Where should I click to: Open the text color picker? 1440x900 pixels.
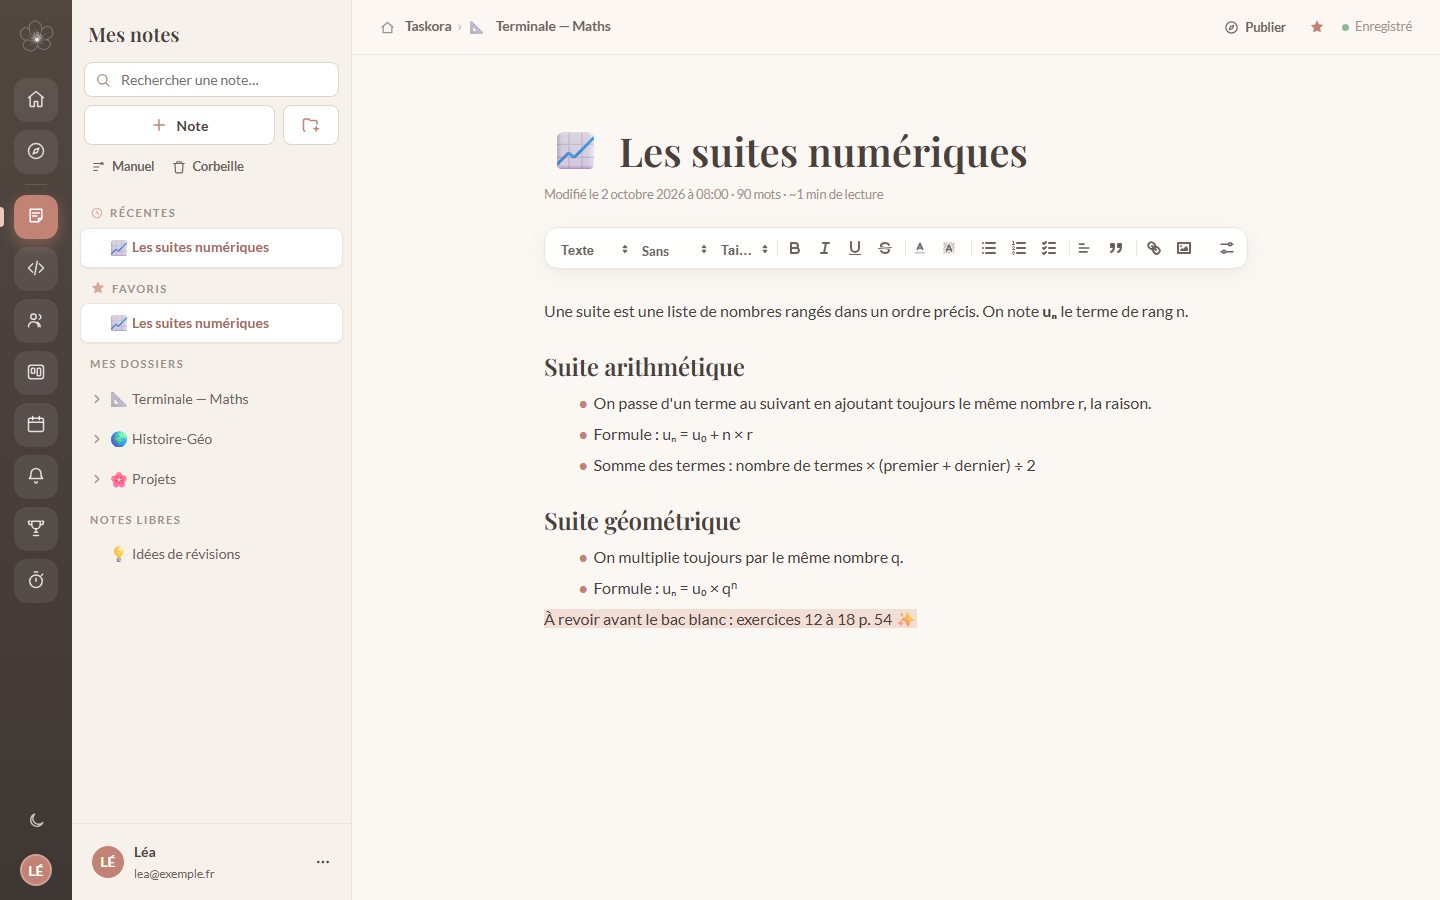(920, 248)
